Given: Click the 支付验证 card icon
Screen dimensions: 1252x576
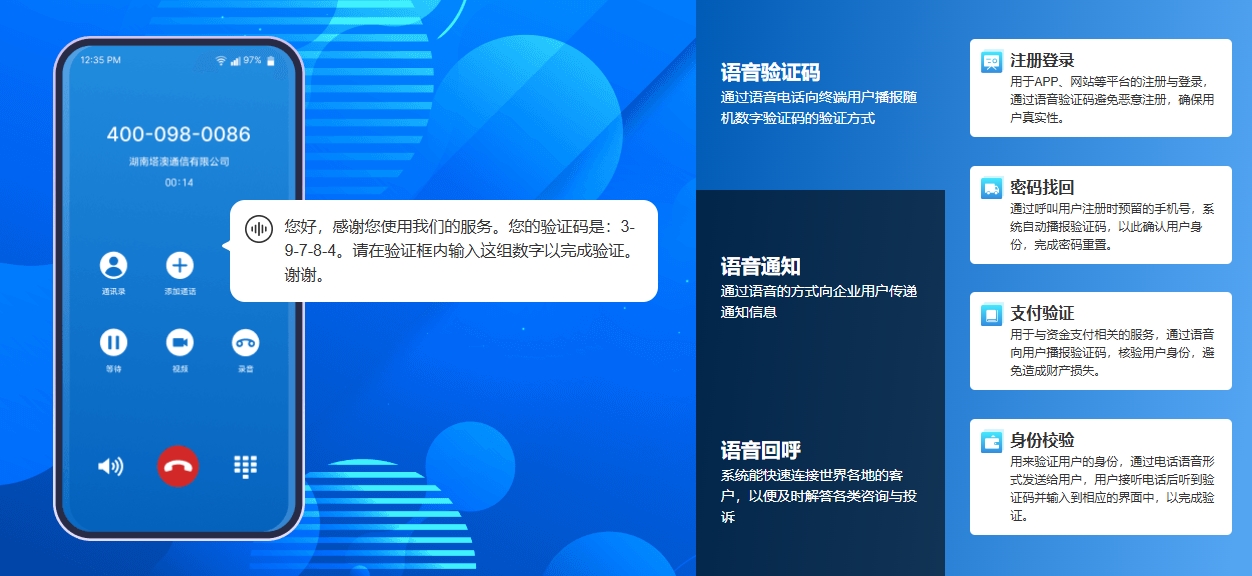Looking at the screenshot, I should pyautogui.click(x=991, y=314).
